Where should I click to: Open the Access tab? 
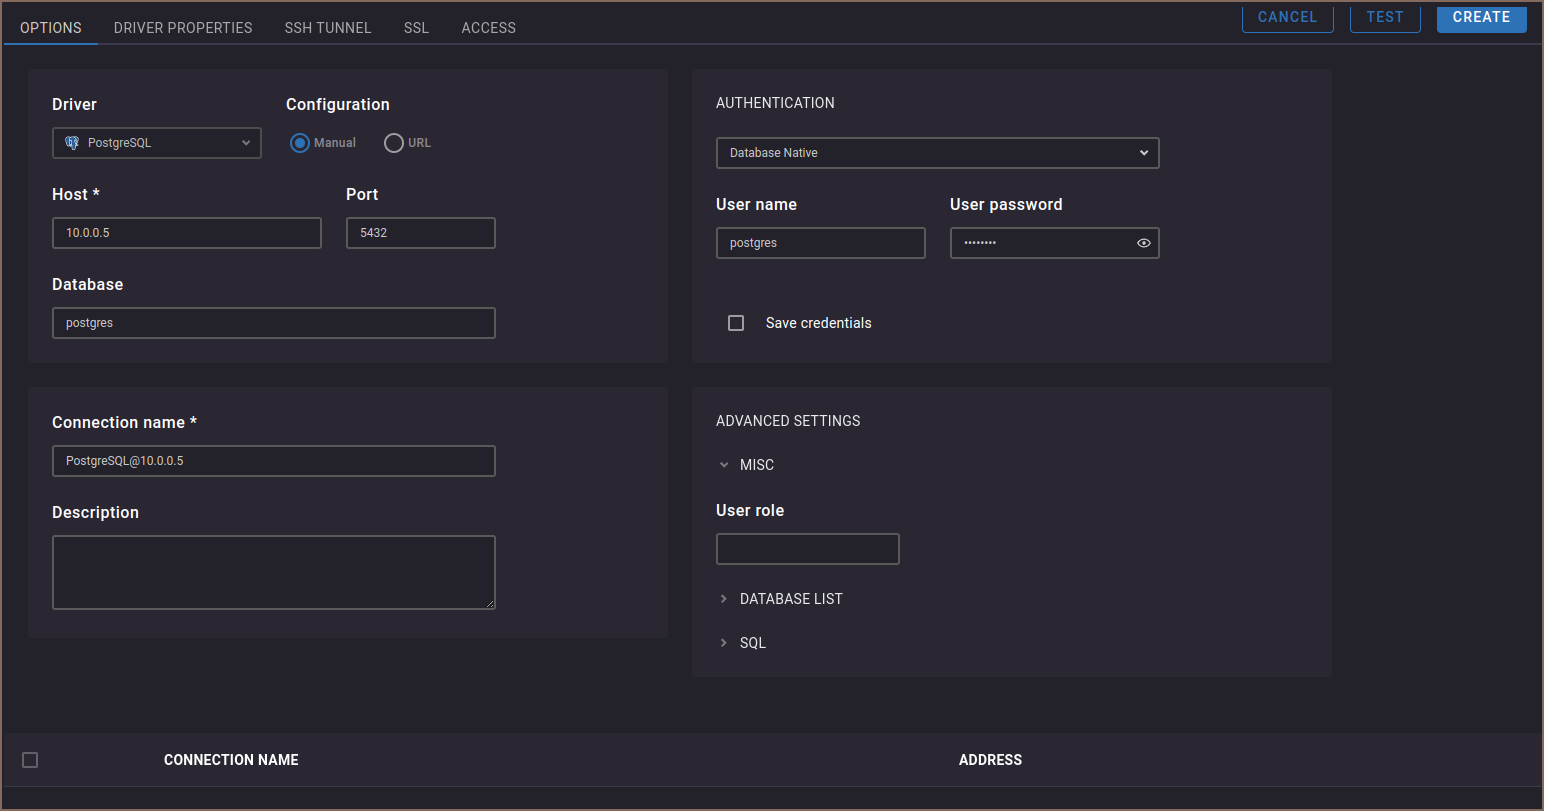488,28
